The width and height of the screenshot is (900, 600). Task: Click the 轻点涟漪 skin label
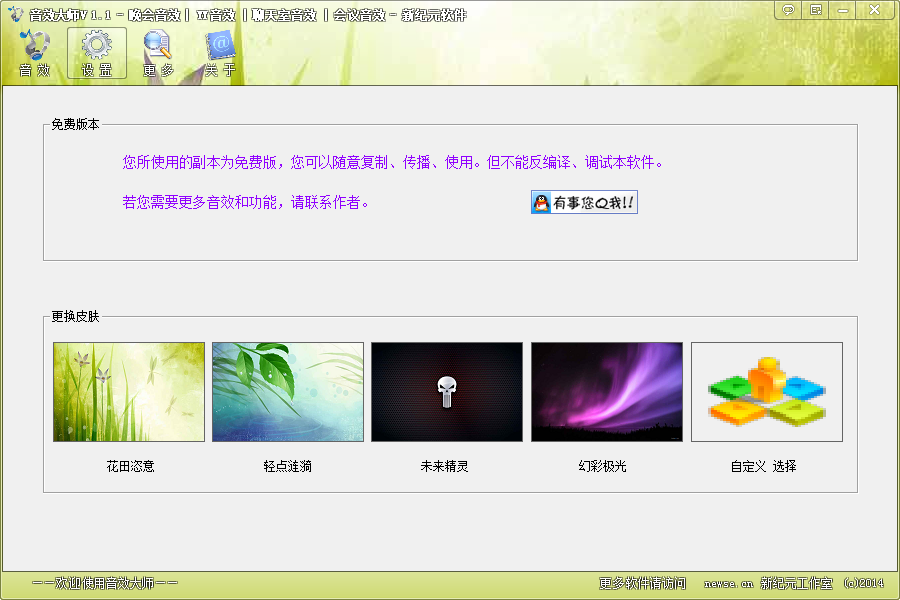point(288,466)
